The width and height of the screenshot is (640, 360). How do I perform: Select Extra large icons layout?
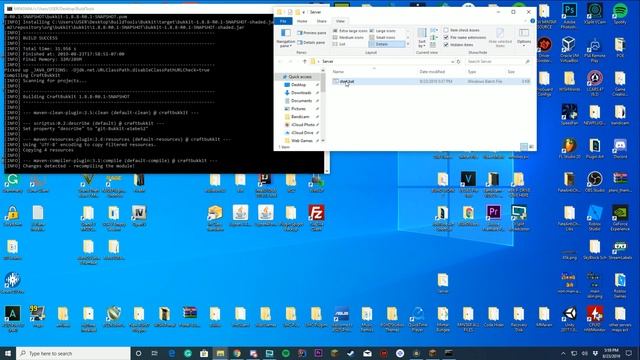[350, 31]
